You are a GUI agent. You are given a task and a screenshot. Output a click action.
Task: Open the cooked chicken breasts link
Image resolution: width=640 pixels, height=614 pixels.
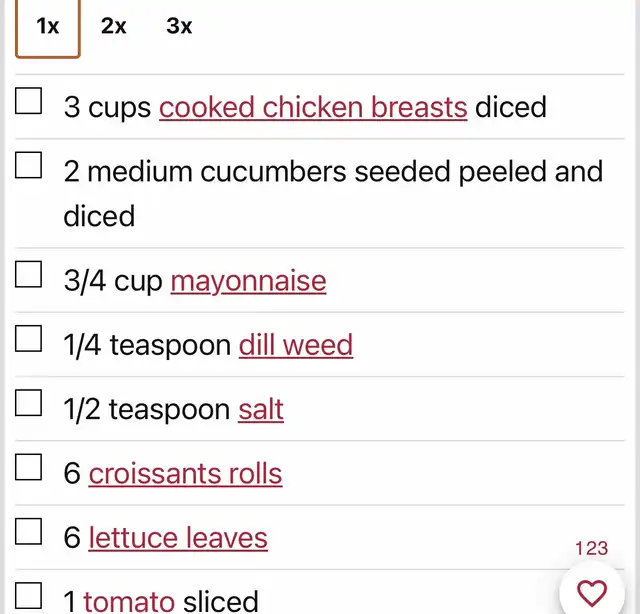(x=313, y=107)
